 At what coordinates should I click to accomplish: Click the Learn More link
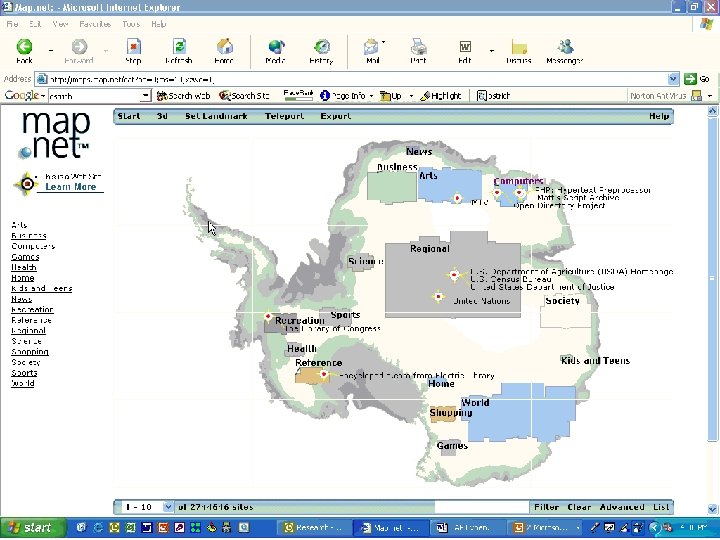pos(71,187)
